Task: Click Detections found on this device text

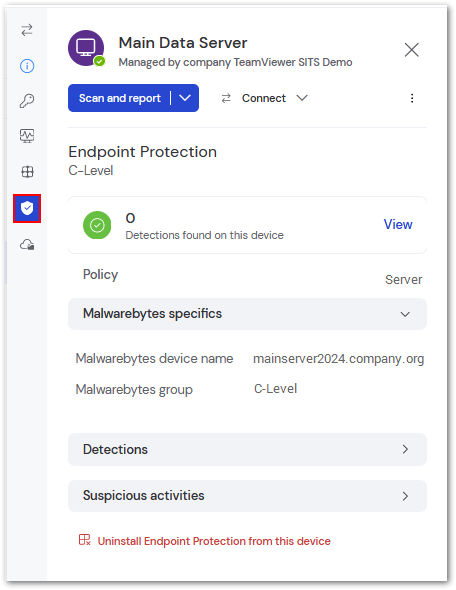Action: pyautogui.click(x=204, y=235)
